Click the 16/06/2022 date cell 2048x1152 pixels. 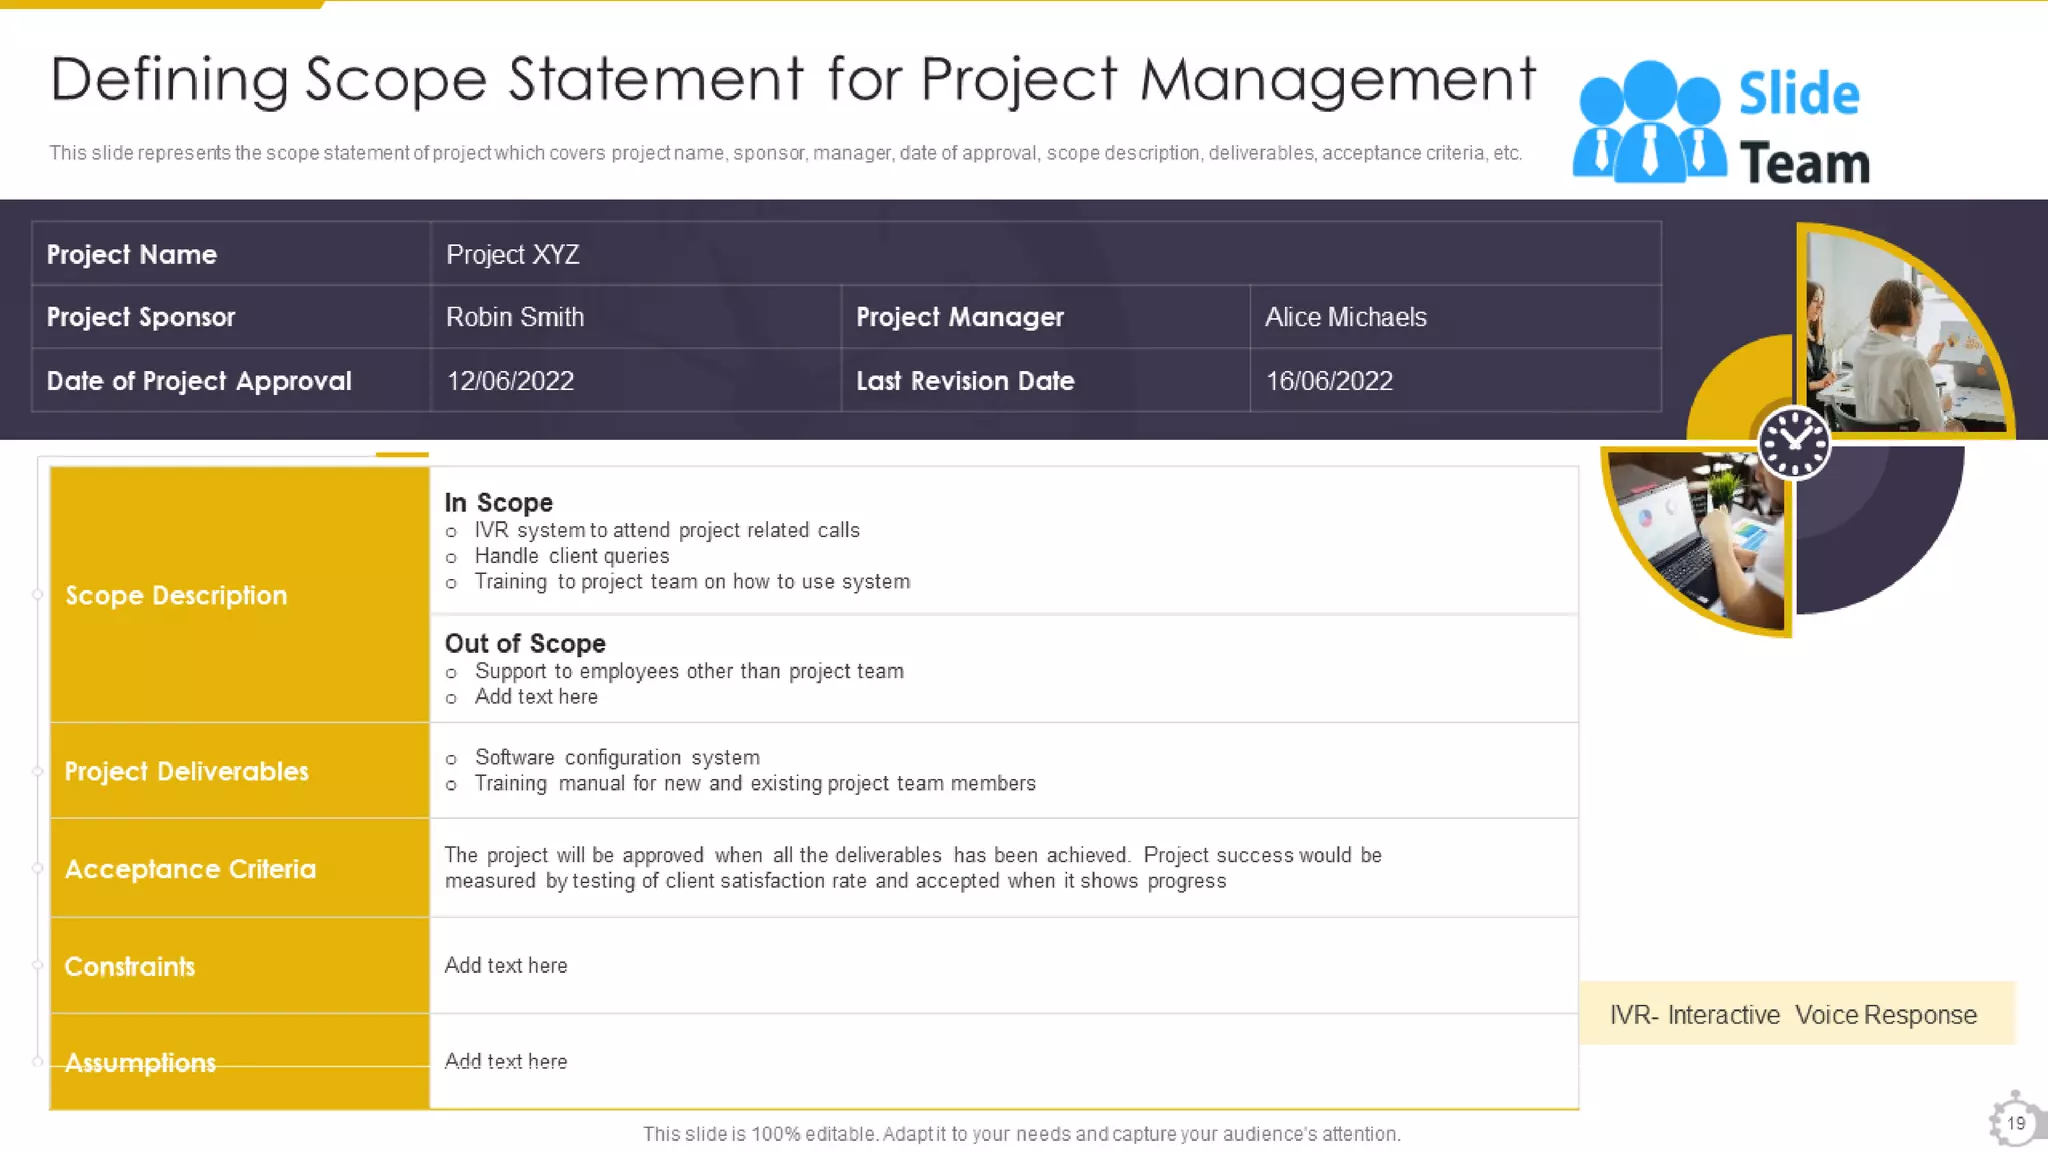(x=1456, y=380)
